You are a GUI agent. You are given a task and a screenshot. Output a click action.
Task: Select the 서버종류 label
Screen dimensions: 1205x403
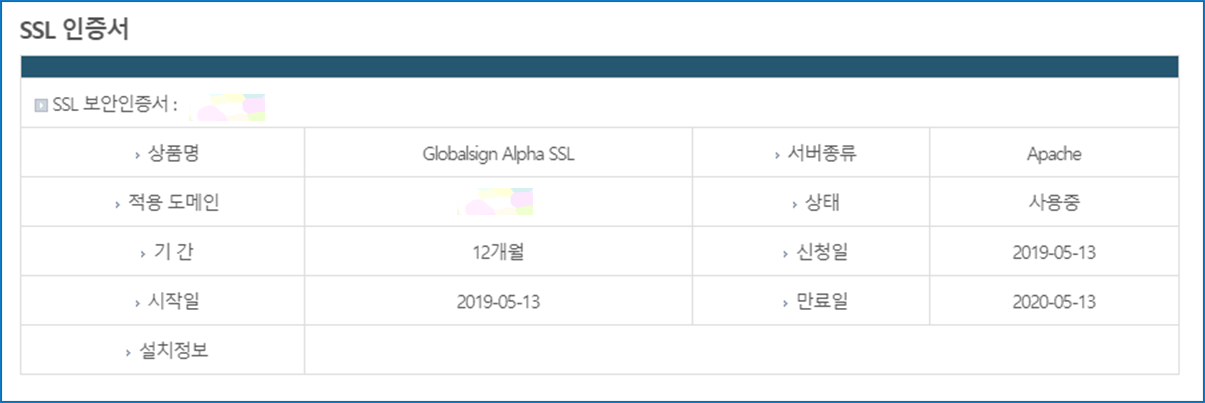click(819, 154)
